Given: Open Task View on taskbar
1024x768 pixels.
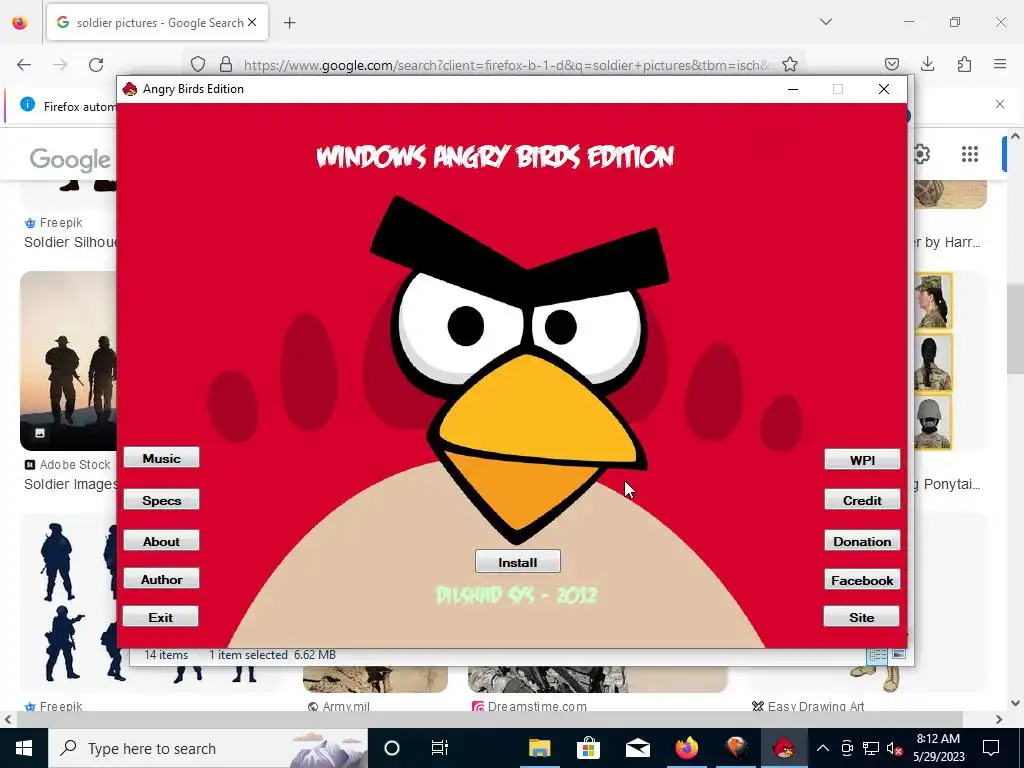Looking at the screenshot, I should 440,748.
